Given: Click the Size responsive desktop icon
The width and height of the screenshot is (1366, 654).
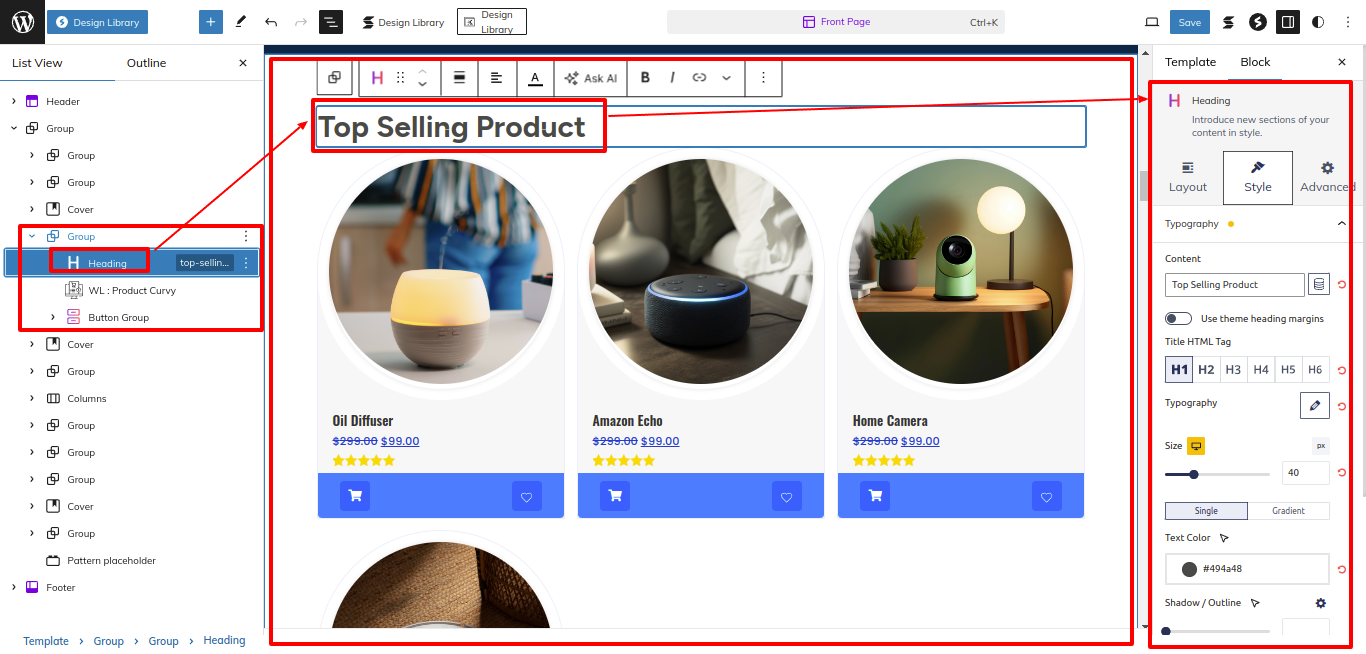Looking at the screenshot, I should coord(1196,446).
